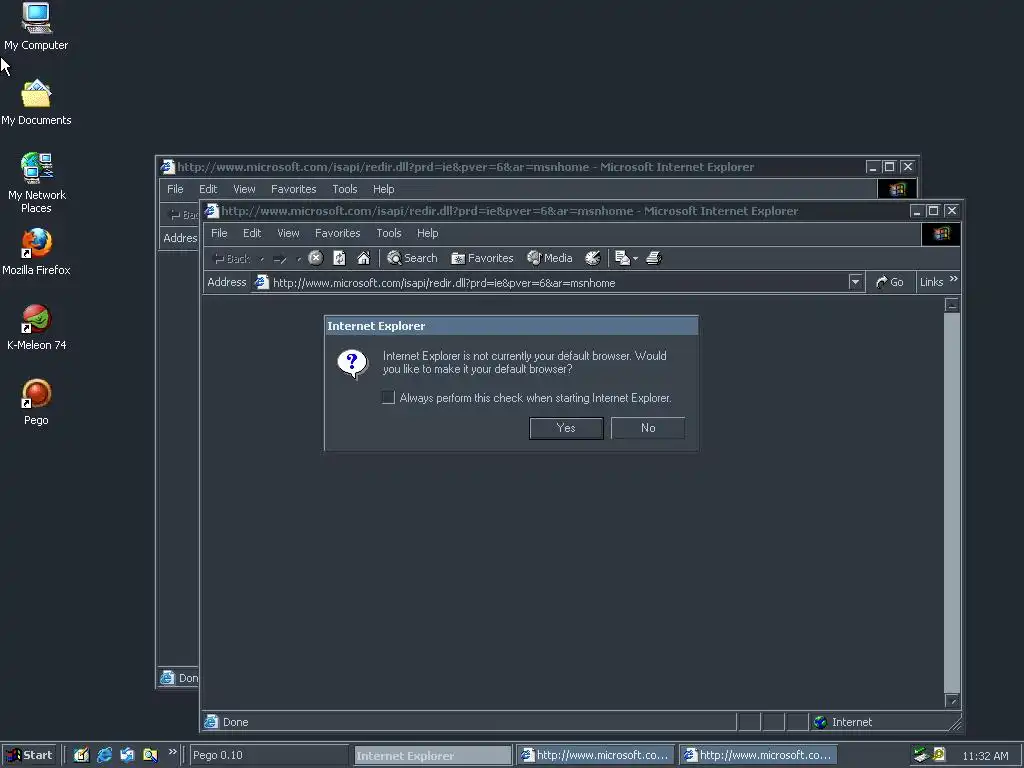
Task: Open File menu in the back IE window
Action: point(175,189)
